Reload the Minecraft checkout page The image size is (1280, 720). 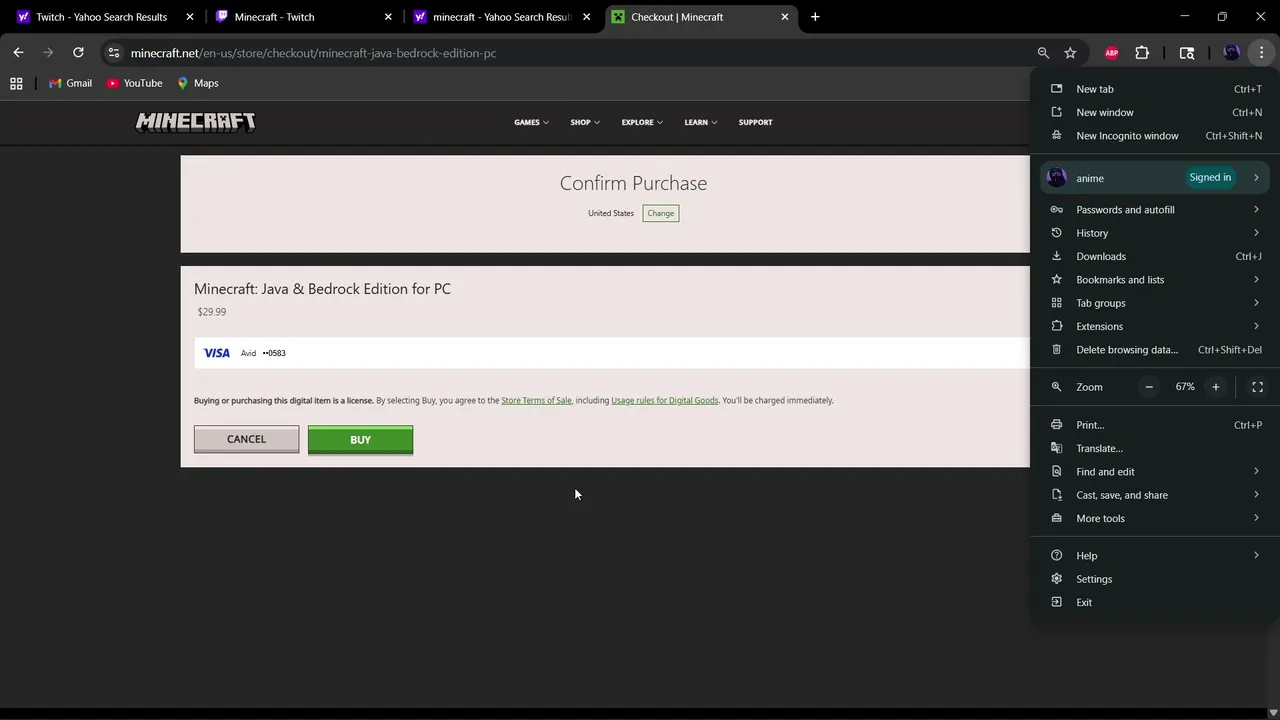pos(78,53)
